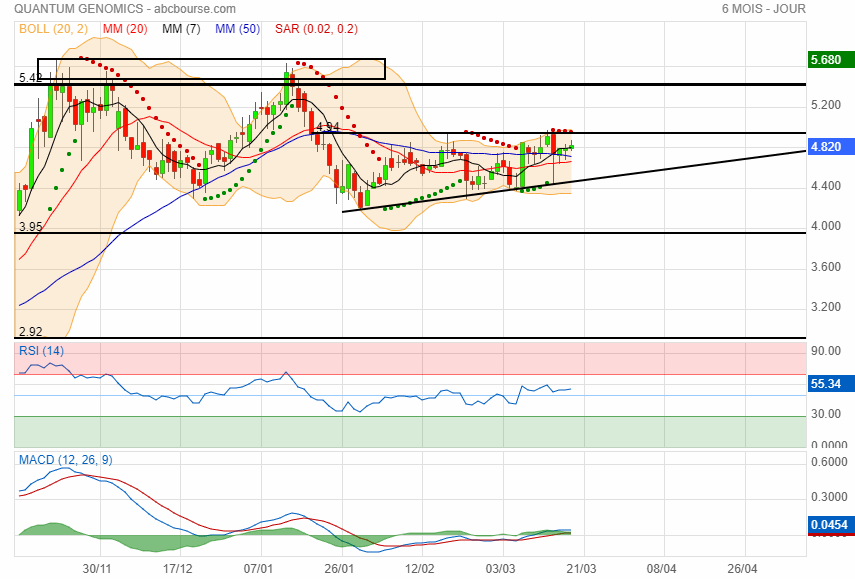Click the 08/04 date label

click(662, 569)
